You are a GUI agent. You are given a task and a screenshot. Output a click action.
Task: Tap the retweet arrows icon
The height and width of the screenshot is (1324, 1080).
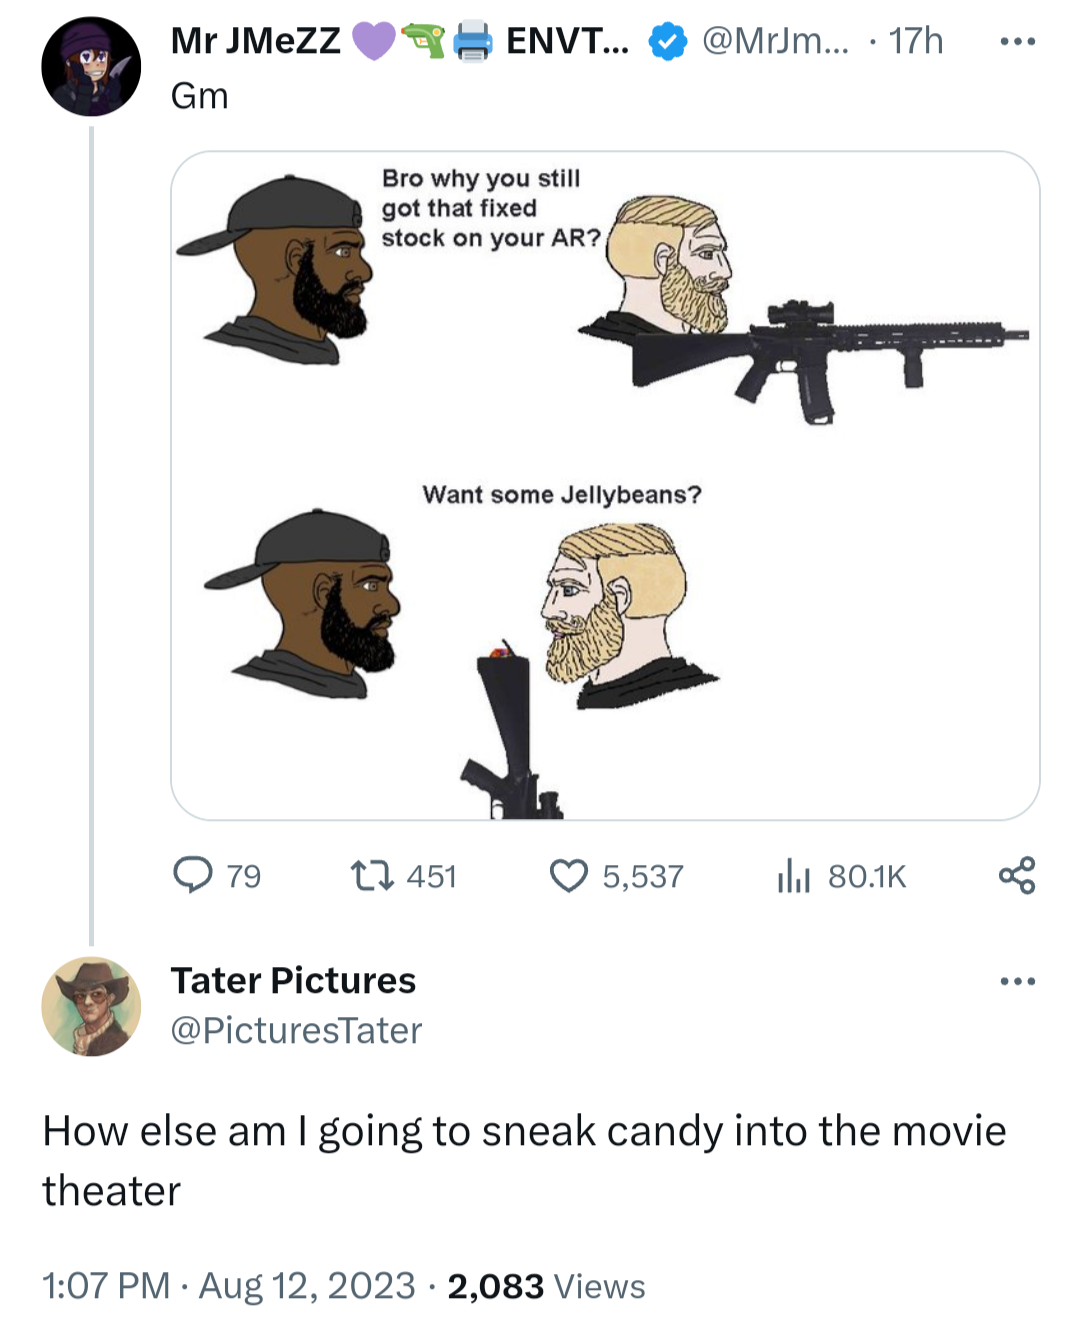(371, 876)
